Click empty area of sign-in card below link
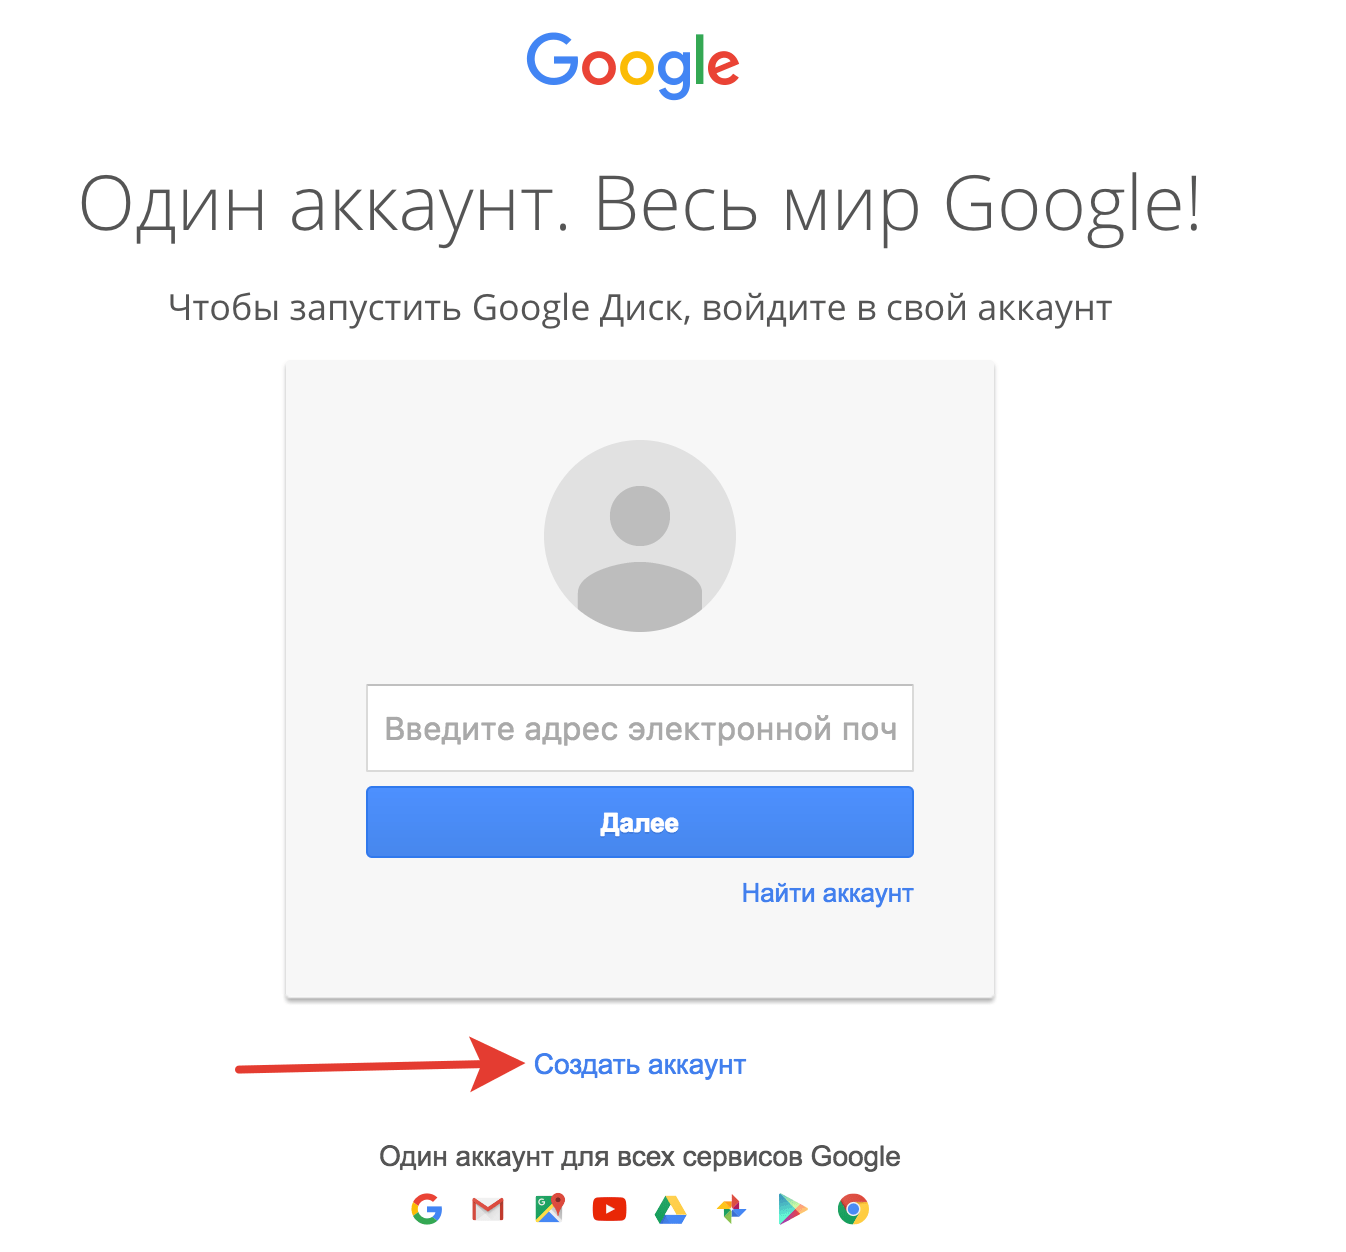This screenshot has width=1346, height=1252. point(640,952)
